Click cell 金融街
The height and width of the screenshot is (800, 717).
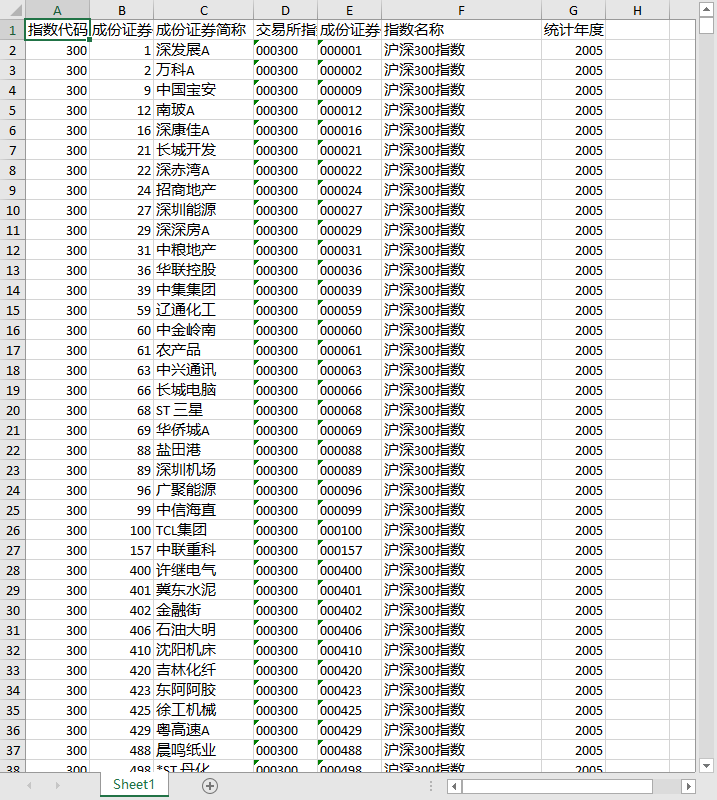[203, 610]
